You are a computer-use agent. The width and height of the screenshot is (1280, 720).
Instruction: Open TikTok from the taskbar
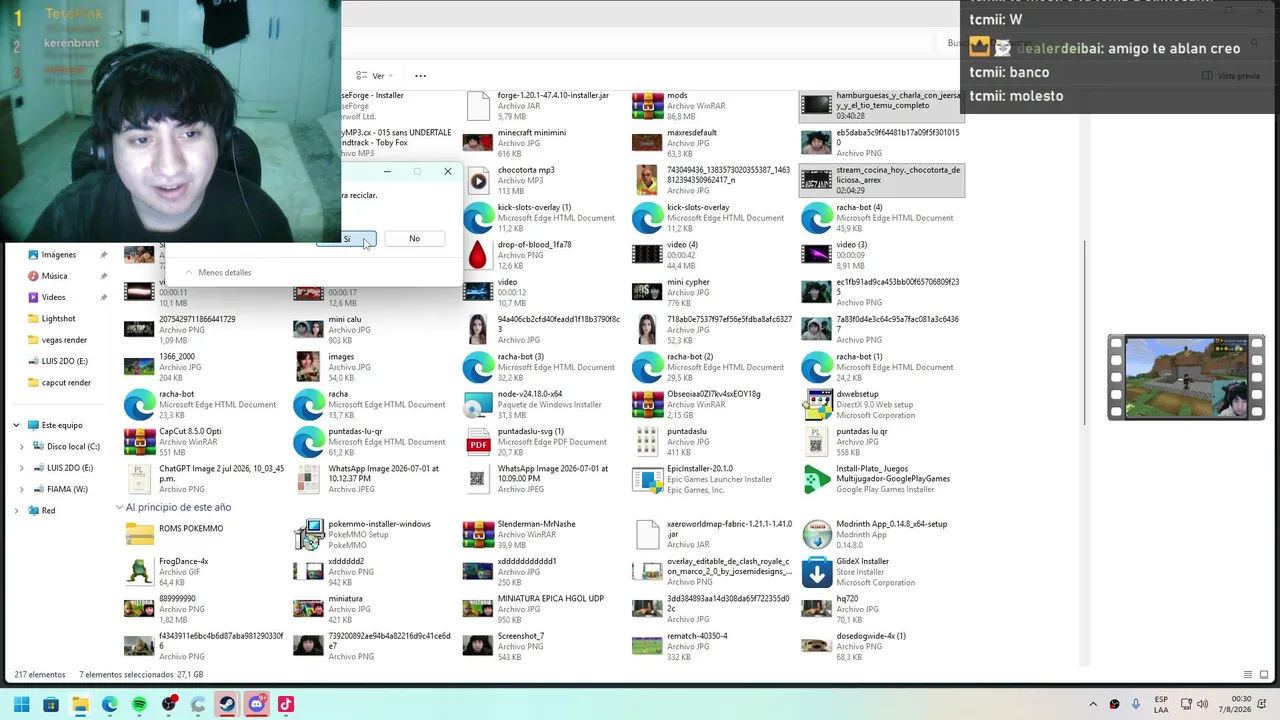286,704
